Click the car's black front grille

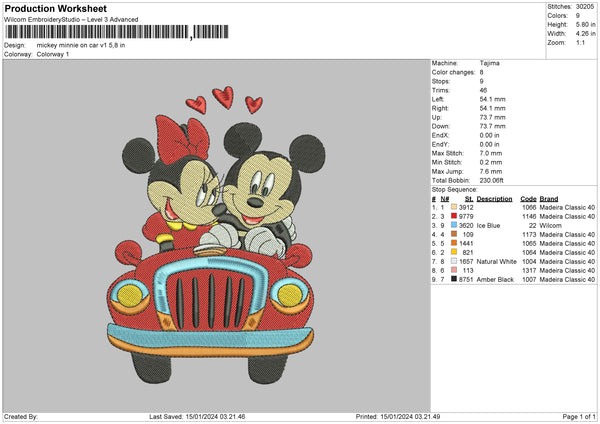210,298
